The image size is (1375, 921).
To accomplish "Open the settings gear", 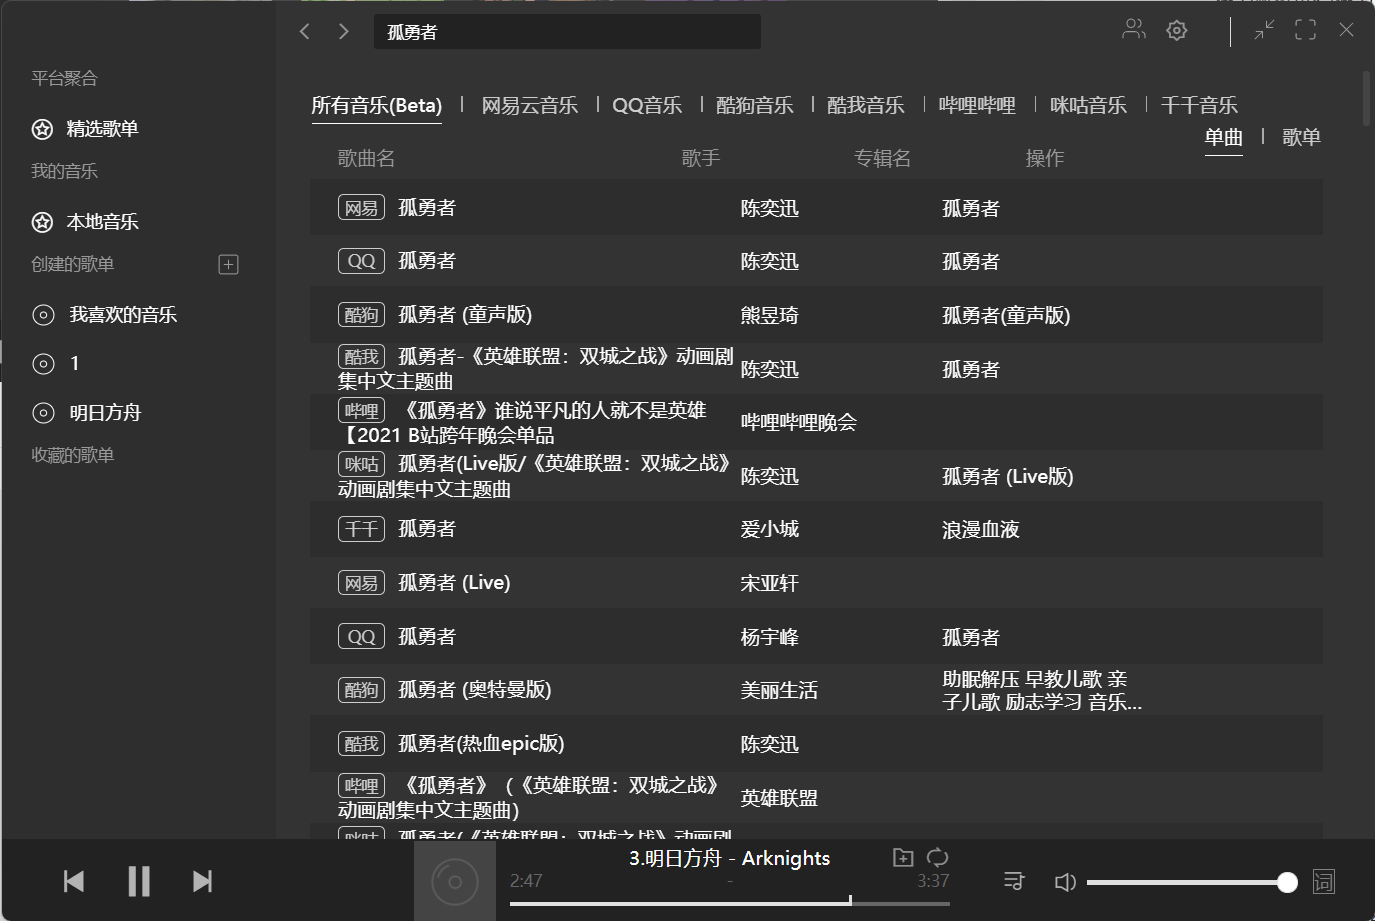I will (1177, 30).
